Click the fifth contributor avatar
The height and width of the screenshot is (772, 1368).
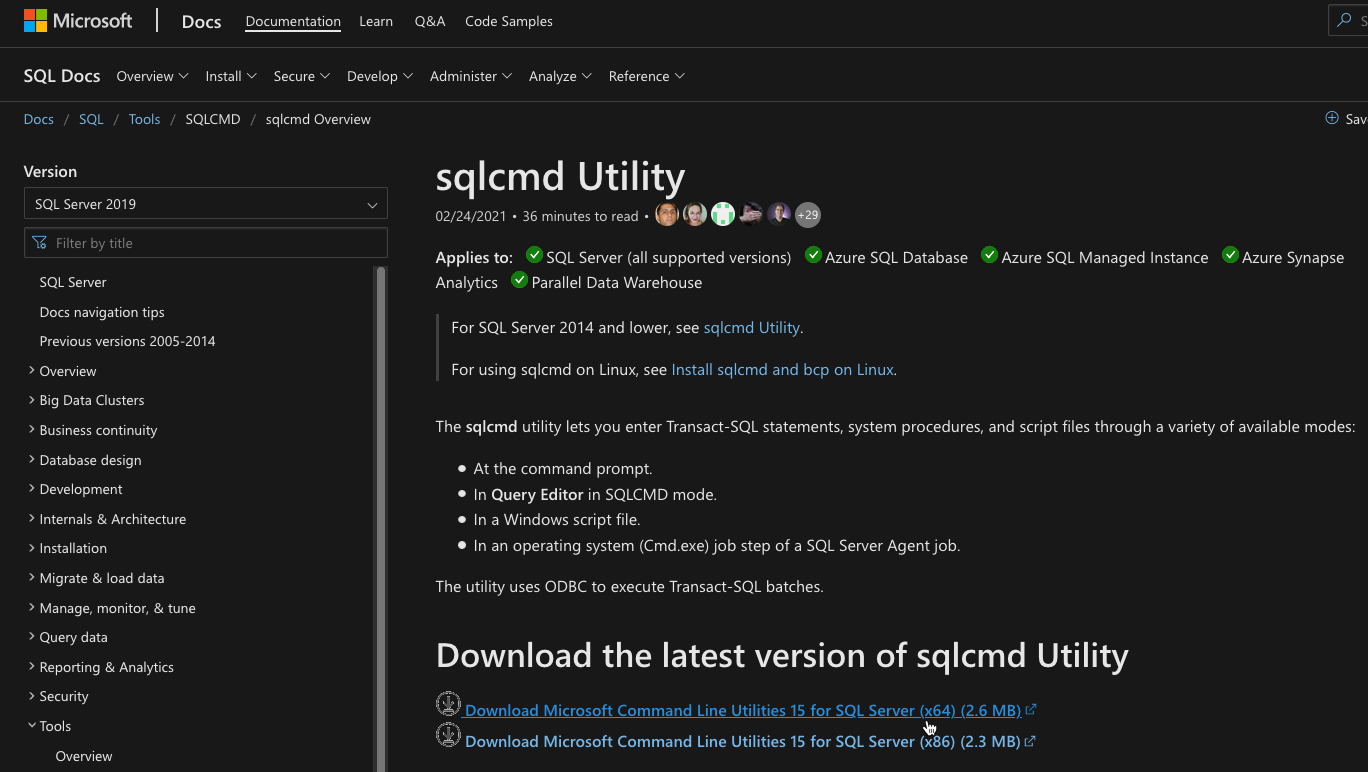pos(779,214)
